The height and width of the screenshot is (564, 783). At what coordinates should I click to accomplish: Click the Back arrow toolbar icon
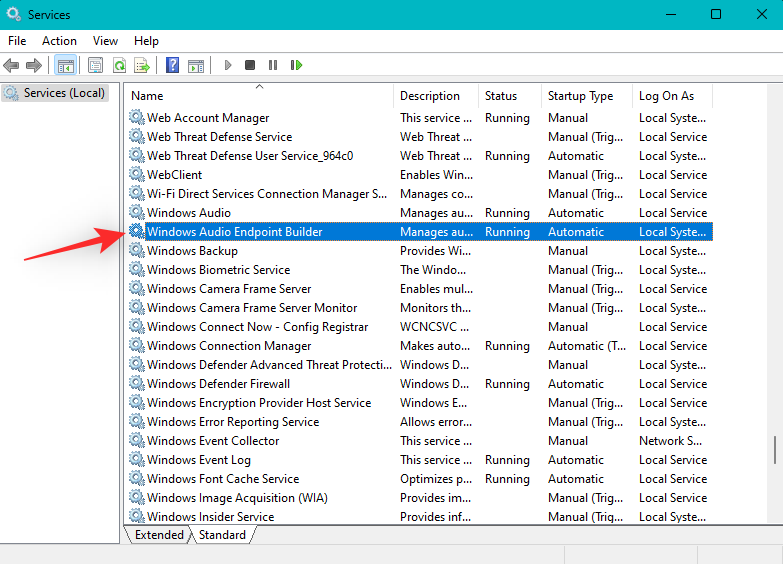click(12, 66)
